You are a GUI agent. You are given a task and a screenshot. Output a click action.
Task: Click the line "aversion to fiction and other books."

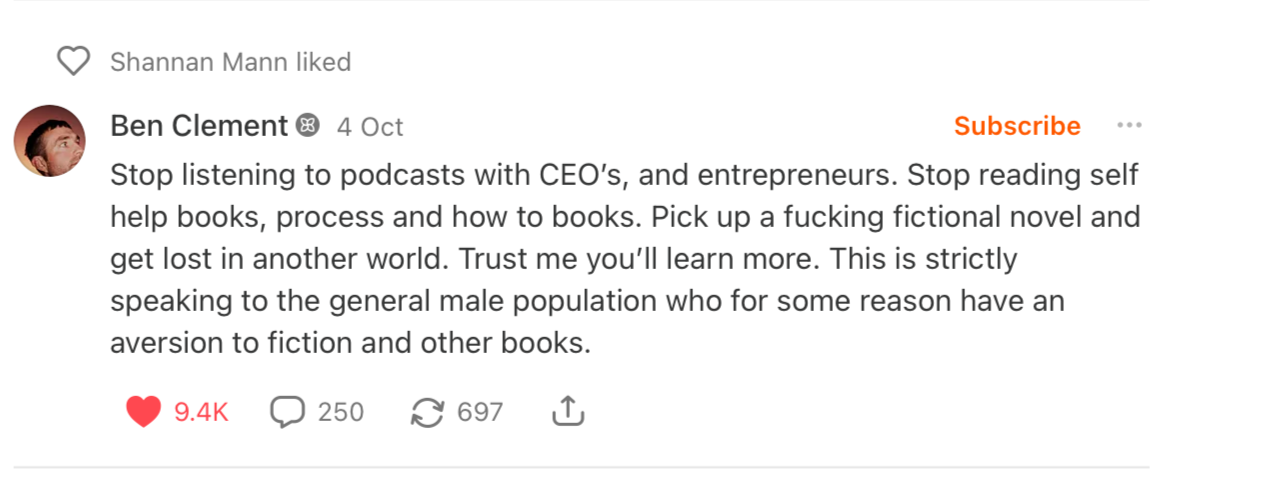(350, 343)
